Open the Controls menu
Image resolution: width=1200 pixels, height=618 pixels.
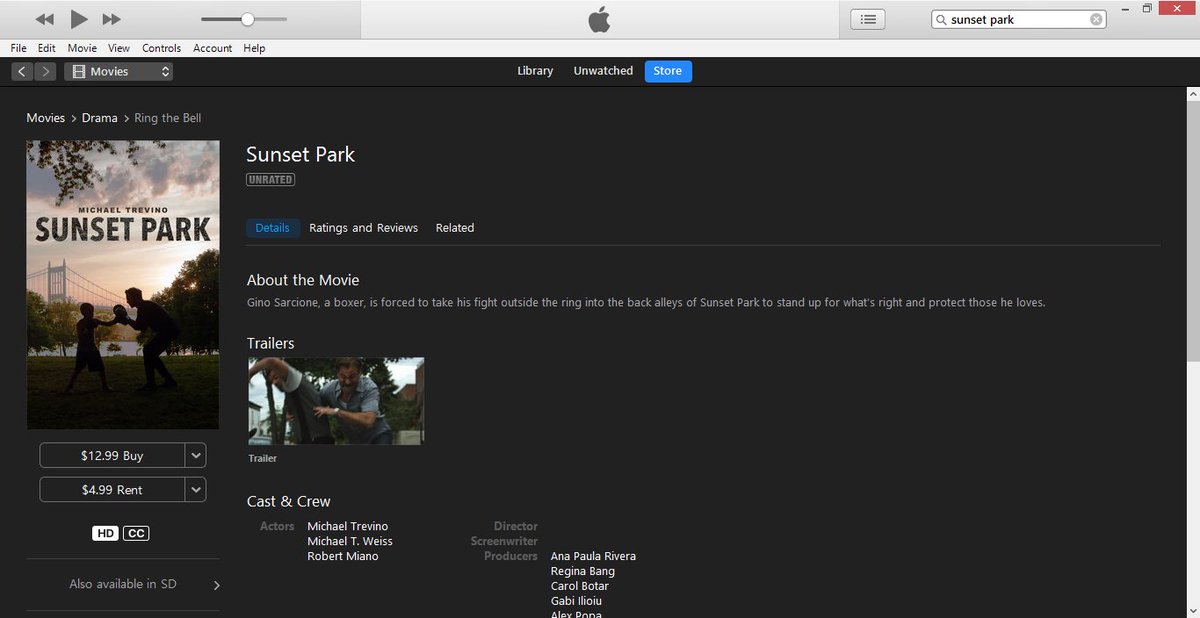pyautogui.click(x=161, y=48)
